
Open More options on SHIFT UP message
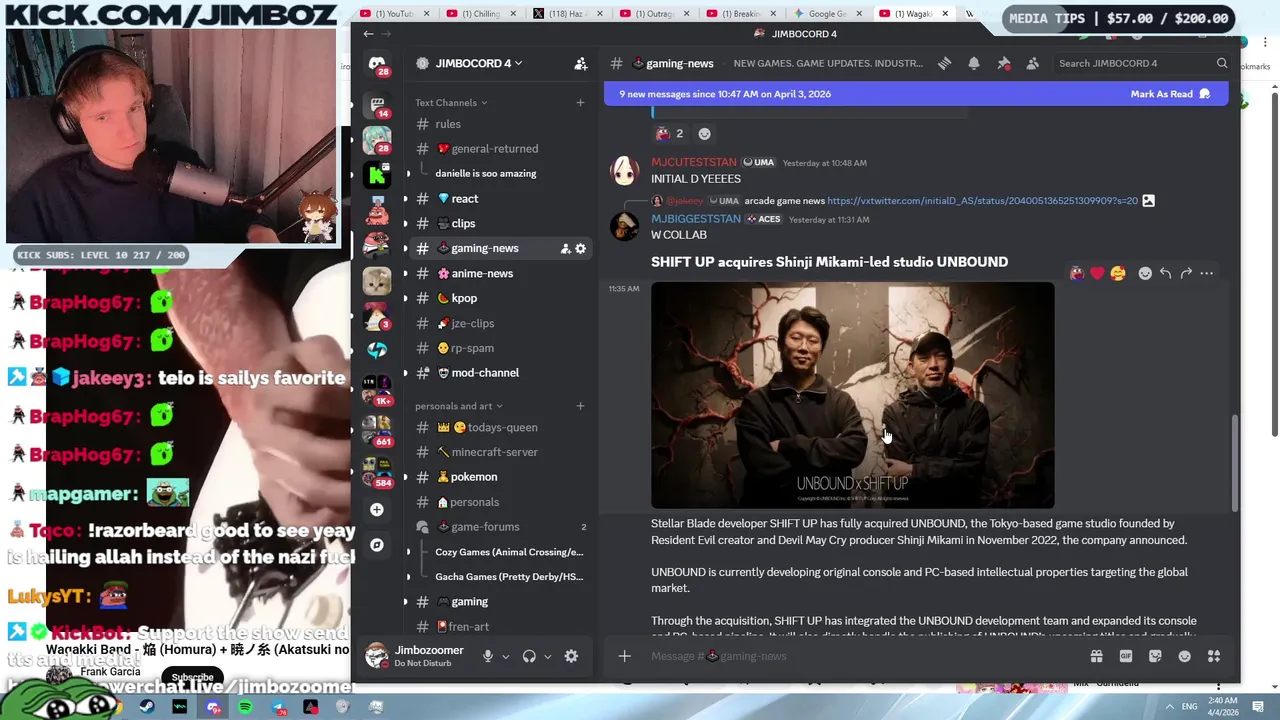pos(1206,273)
